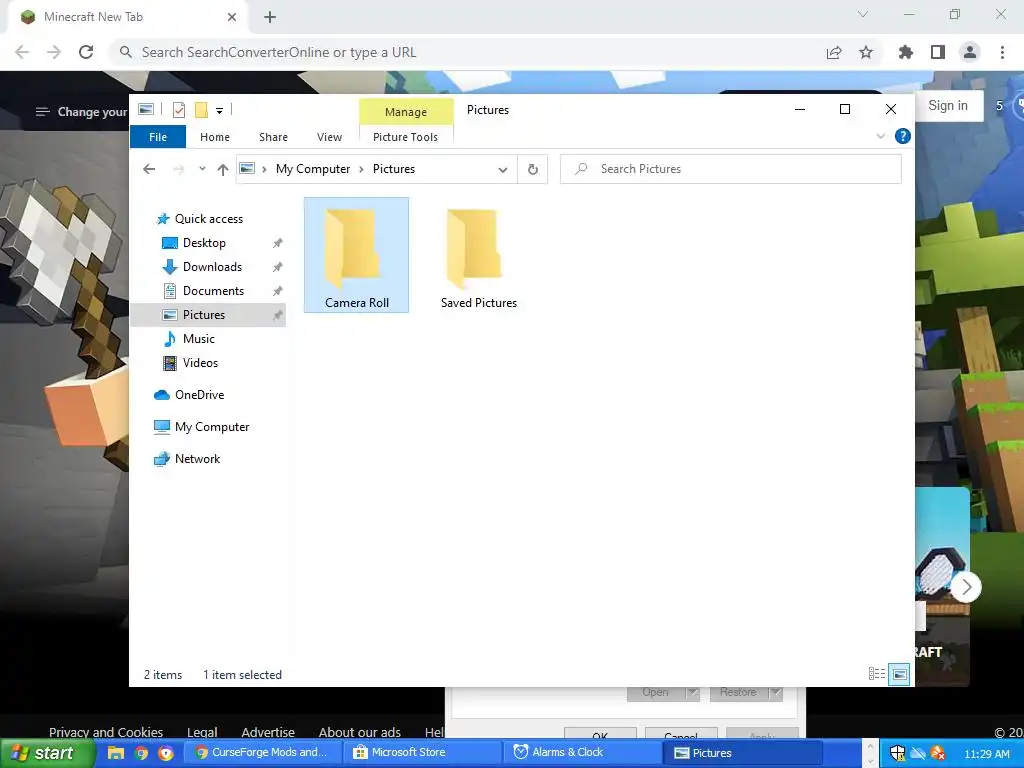Open the recent locations dropdown arrow
The height and width of the screenshot is (768, 1024).
[202, 169]
